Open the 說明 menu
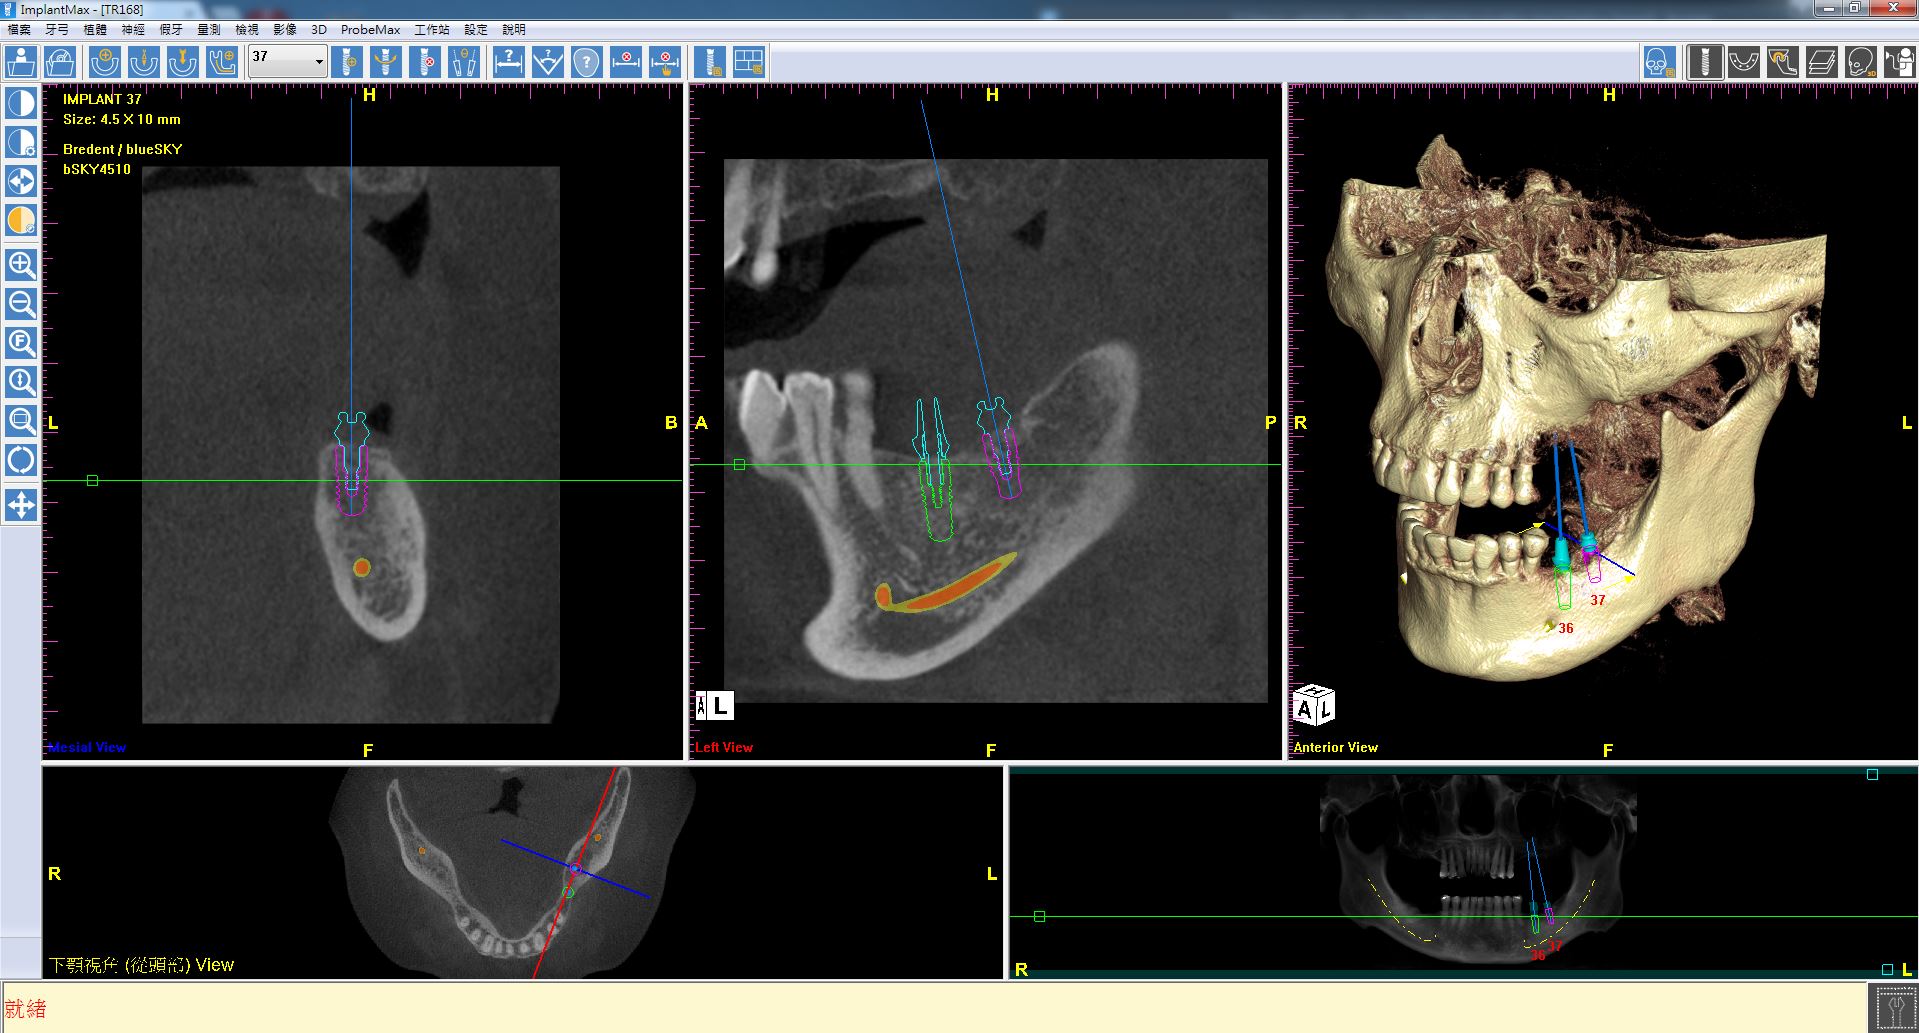 tap(514, 30)
